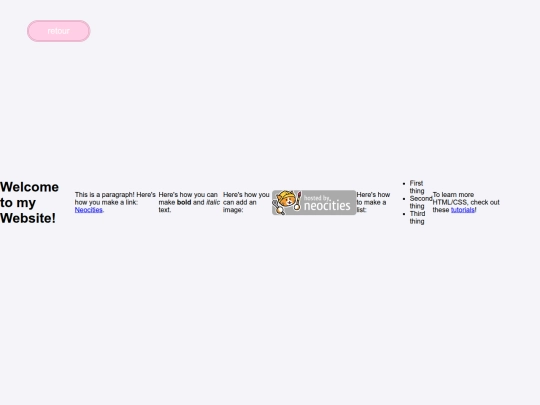Click 'Here's how you can add an image:' text
This screenshot has height=405, width=540.
point(246,202)
